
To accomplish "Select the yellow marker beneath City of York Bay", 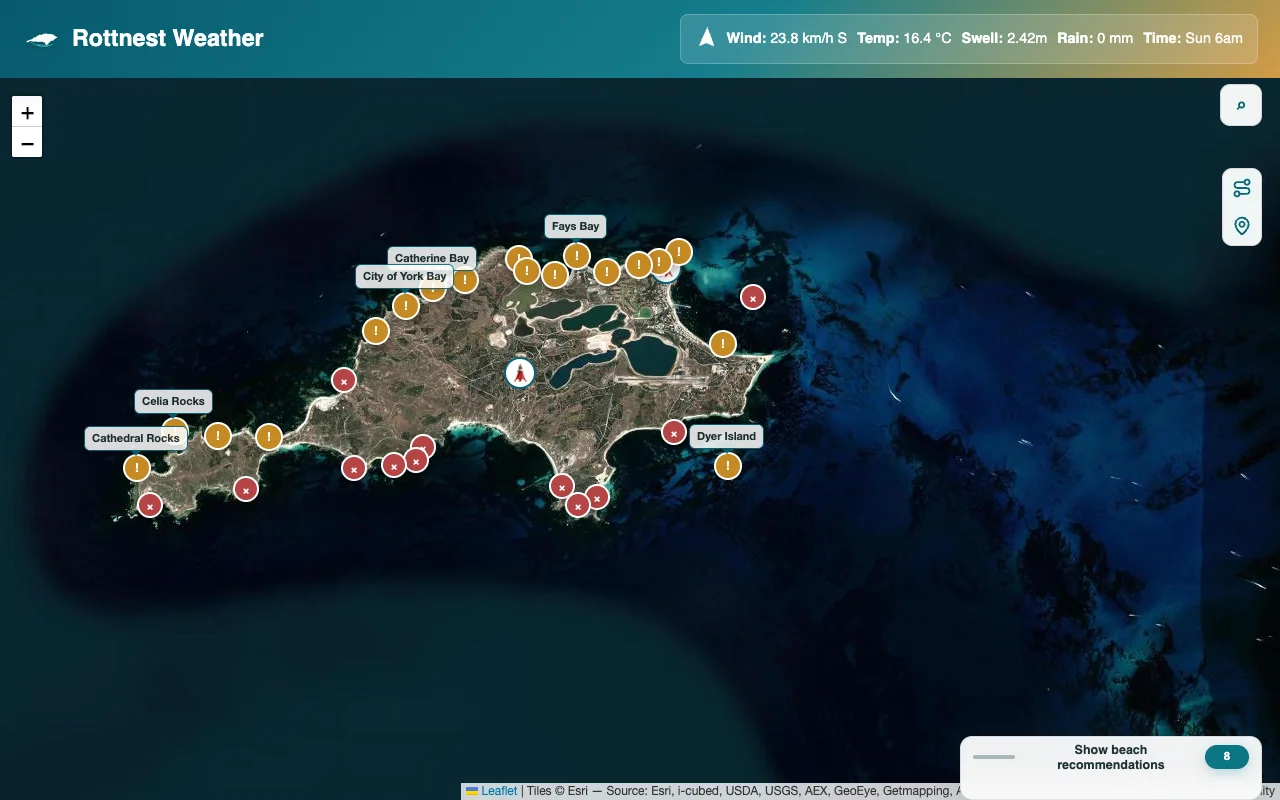I will pyautogui.click(x=405, y=305).
